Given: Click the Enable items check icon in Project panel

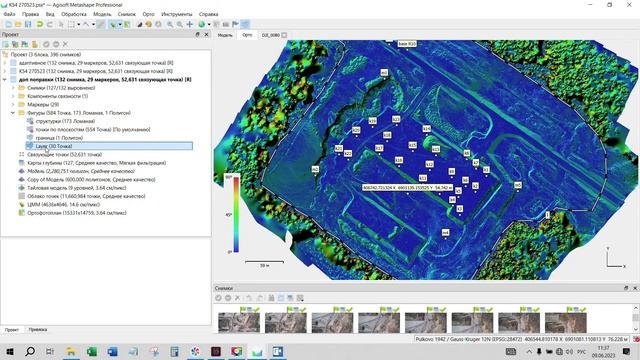Looking at the screenshot, I should click(46, 44).
